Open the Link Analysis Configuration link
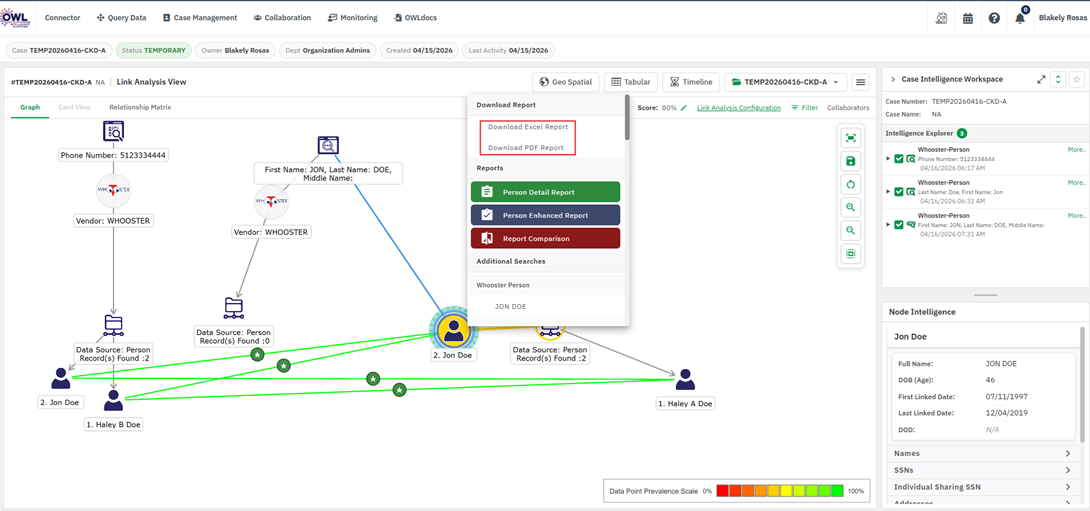Viewport: 1090px width, 511px height. [x=739, y=108]
